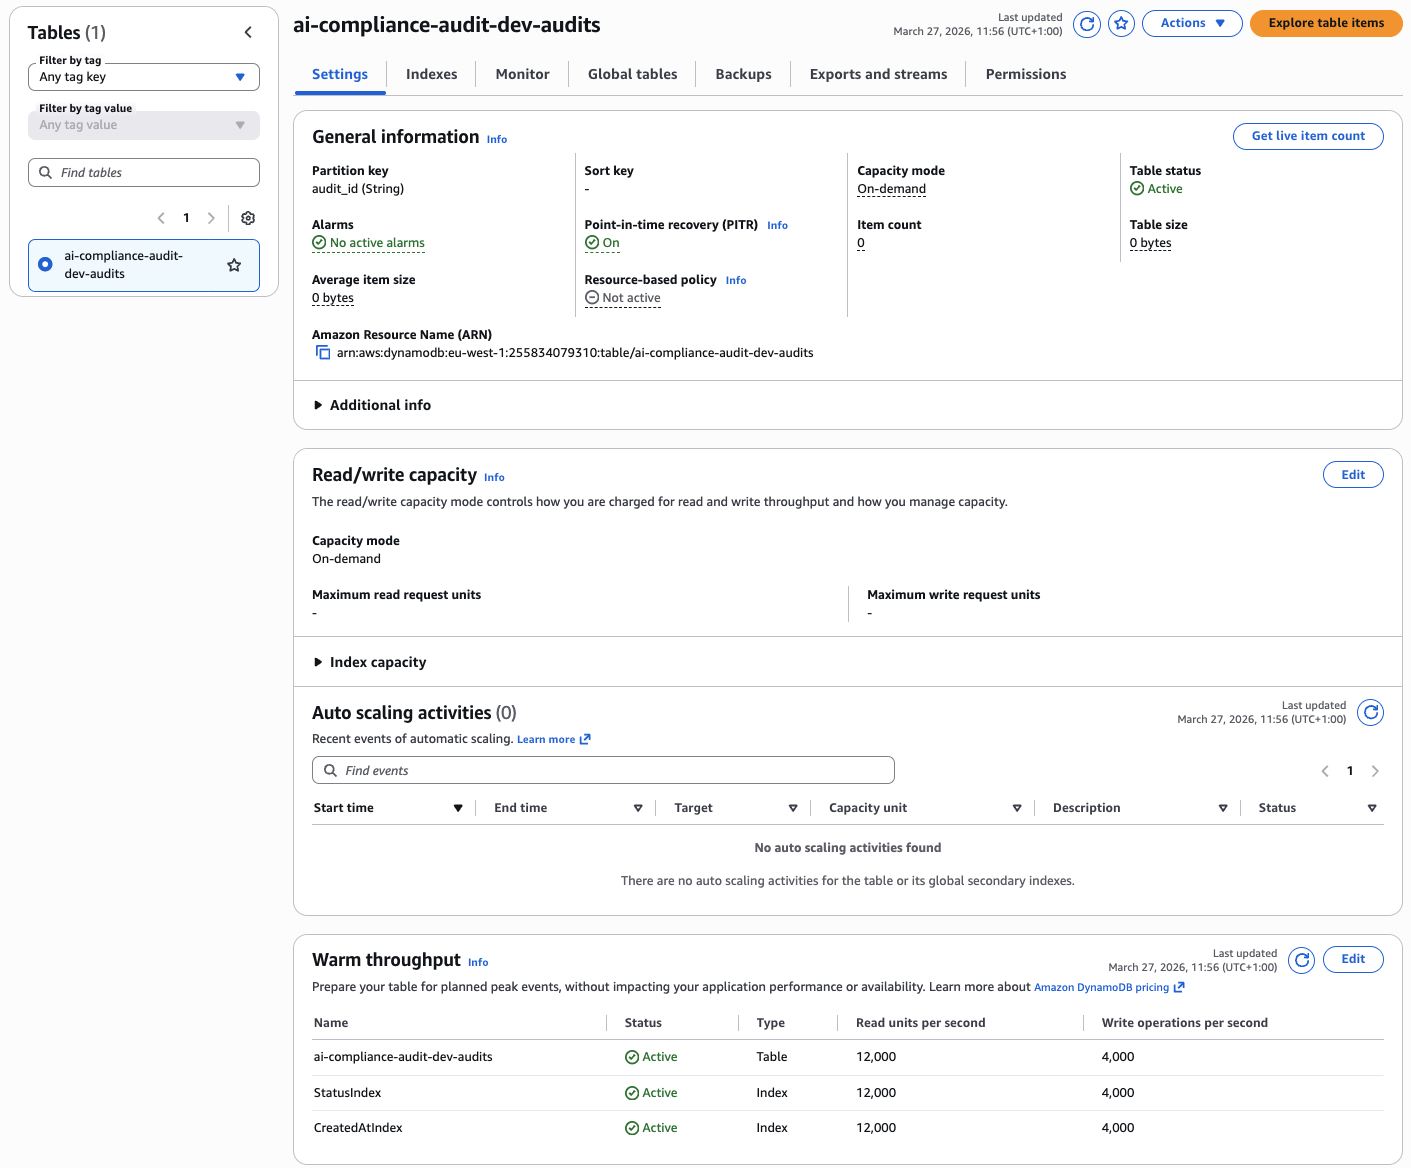Click the Point-in-time recovery Info link
The image size is (1411, 1168).
pos(777,225)
